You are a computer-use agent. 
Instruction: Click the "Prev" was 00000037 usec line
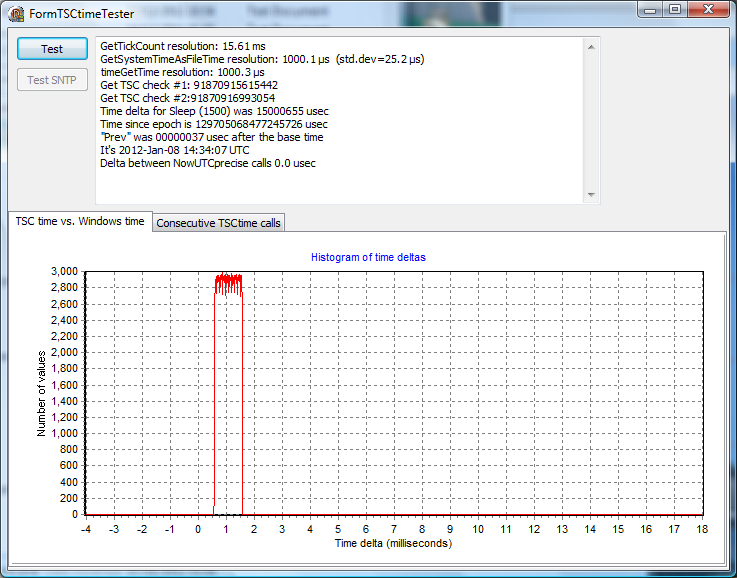(x=212, y=137)
